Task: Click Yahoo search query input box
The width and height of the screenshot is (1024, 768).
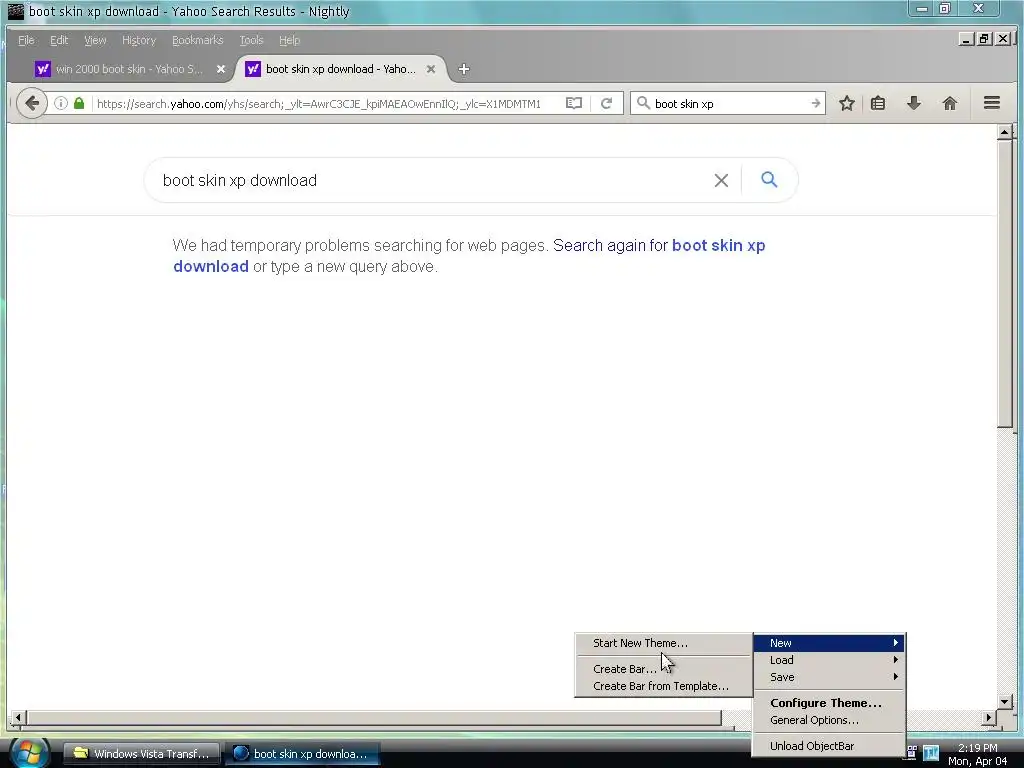Action: point(431,180)
